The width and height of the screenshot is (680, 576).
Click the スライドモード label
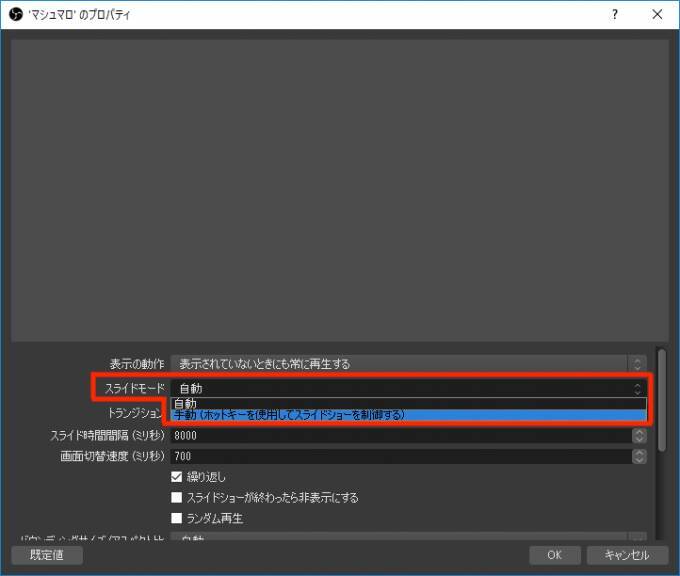pos(135,388)
